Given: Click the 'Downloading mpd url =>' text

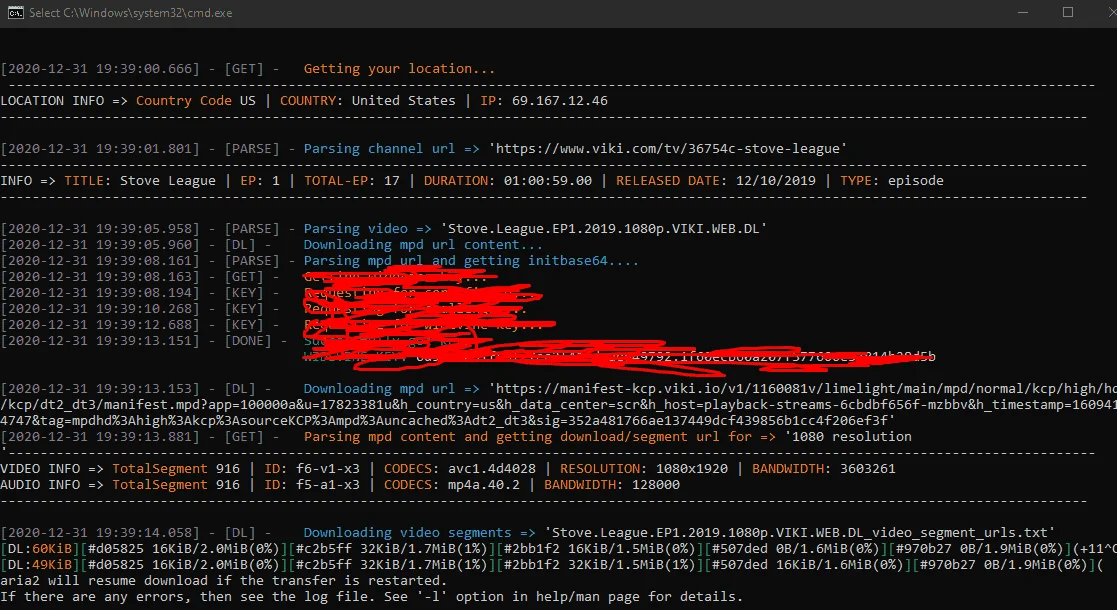Looking at the screenshot, I should click(392, 388).
